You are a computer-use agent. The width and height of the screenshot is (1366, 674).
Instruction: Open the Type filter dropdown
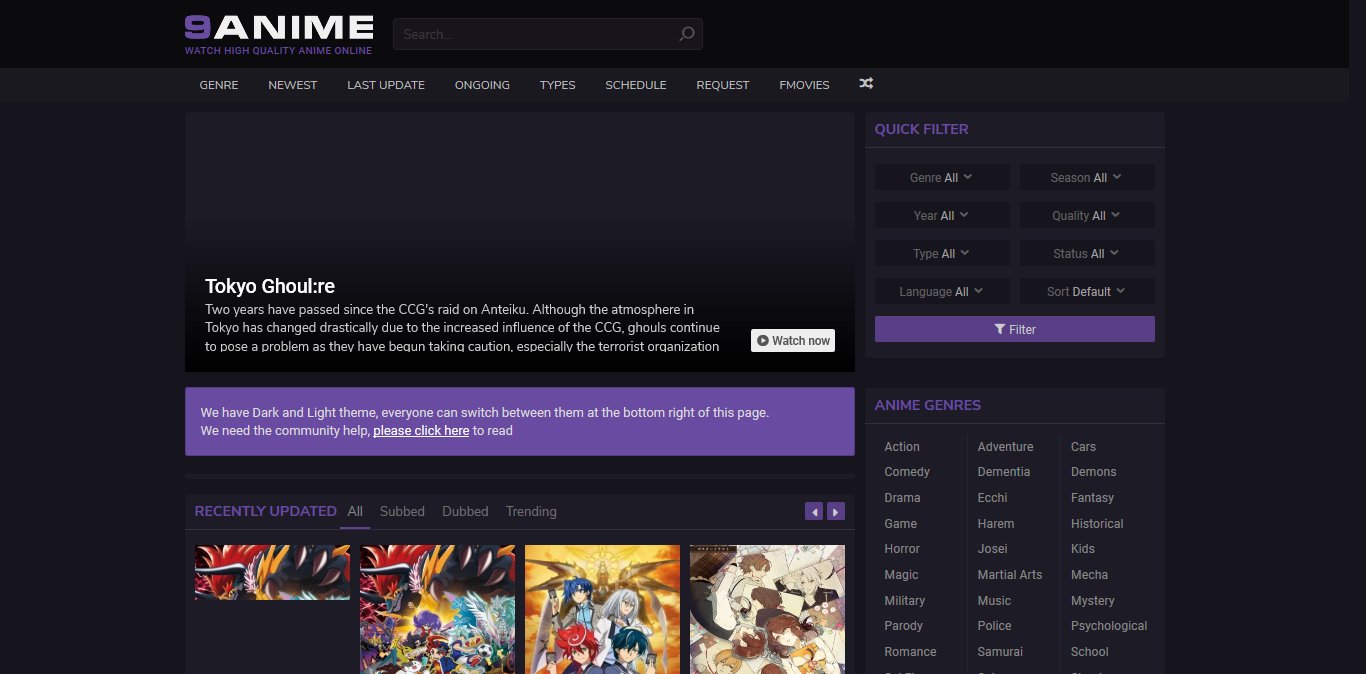[942, 253]
